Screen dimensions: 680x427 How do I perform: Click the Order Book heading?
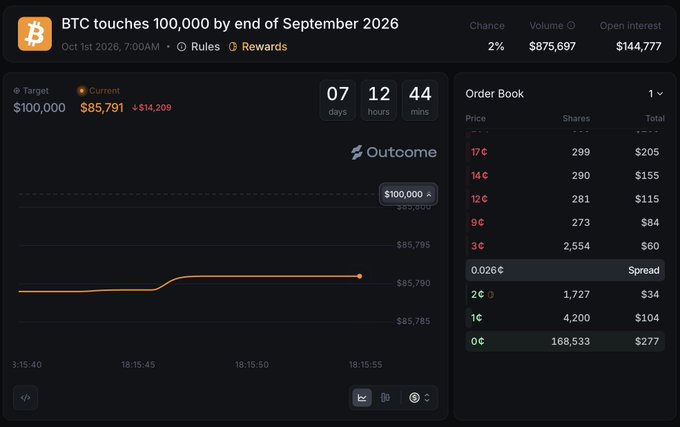pyautogui.click(x=494, y=94)
